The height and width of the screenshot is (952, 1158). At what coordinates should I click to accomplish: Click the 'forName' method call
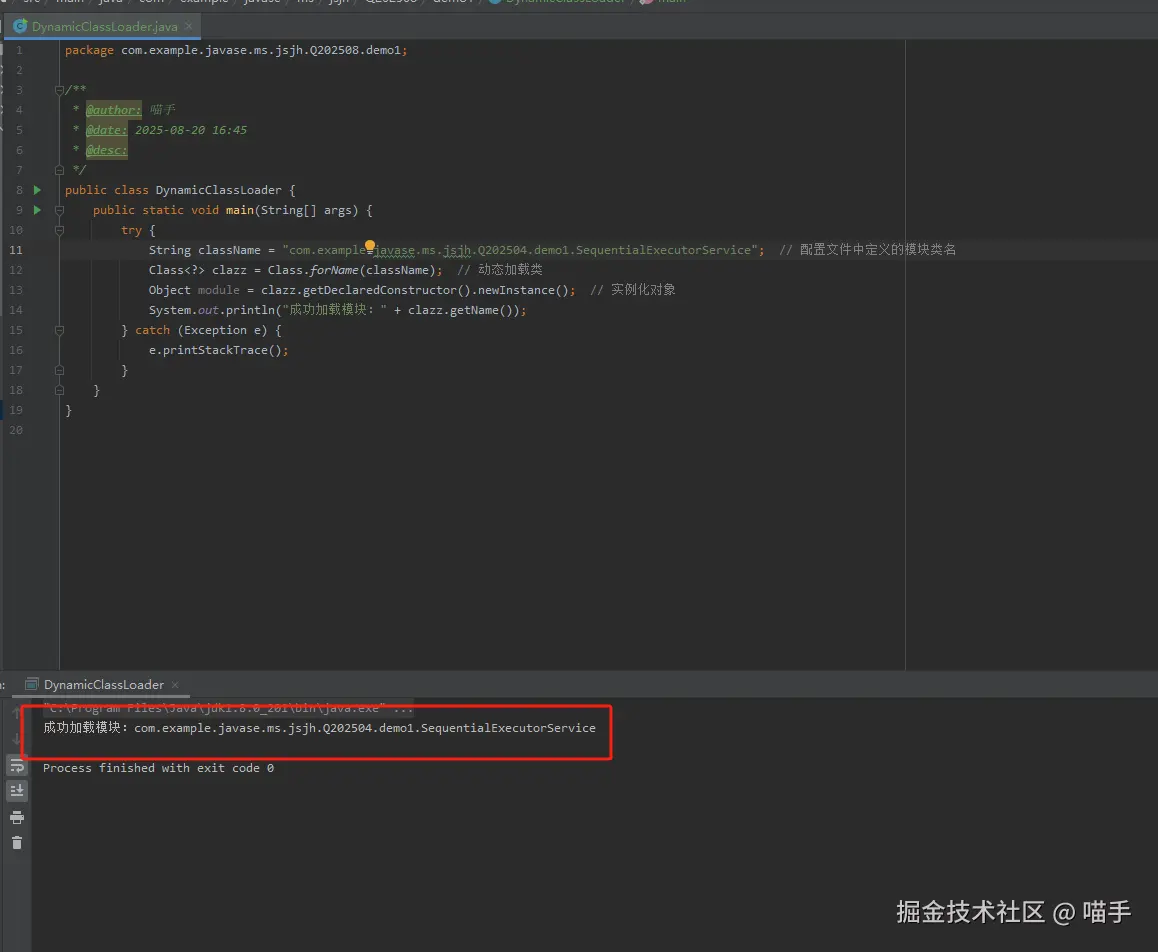334,270
